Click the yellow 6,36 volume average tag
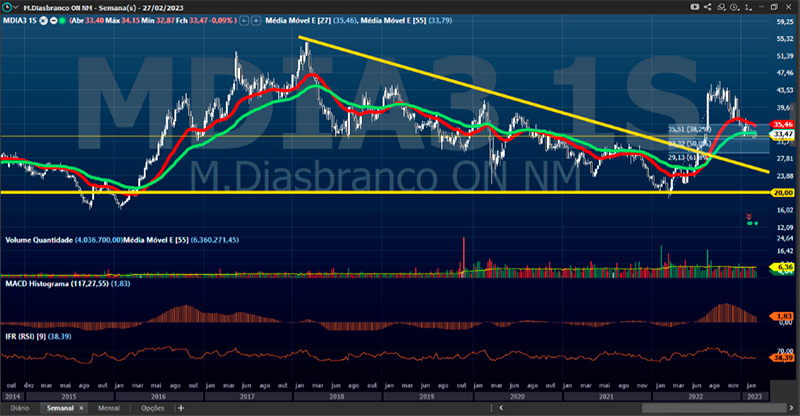This screenshot has width=800, height=416. tap(783, 266)
